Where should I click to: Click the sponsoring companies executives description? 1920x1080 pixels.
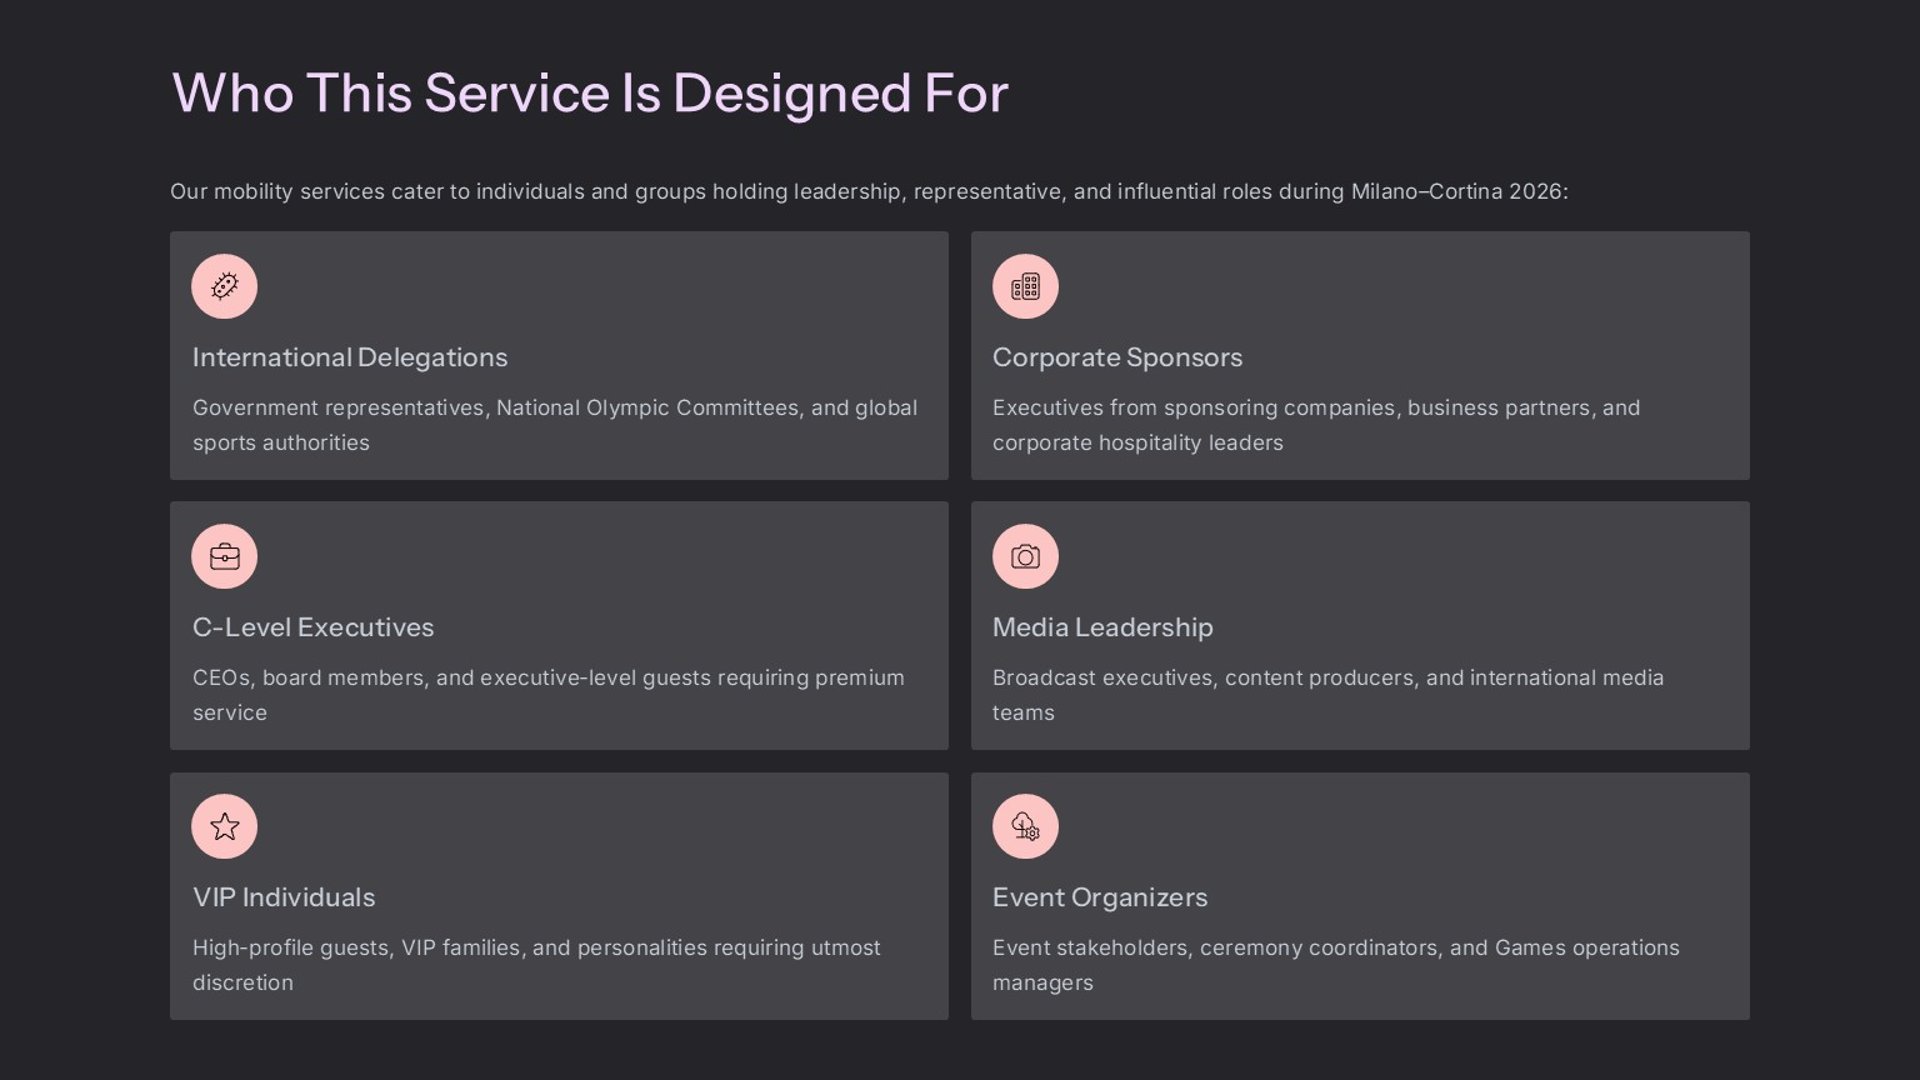tap(1315, 425)
